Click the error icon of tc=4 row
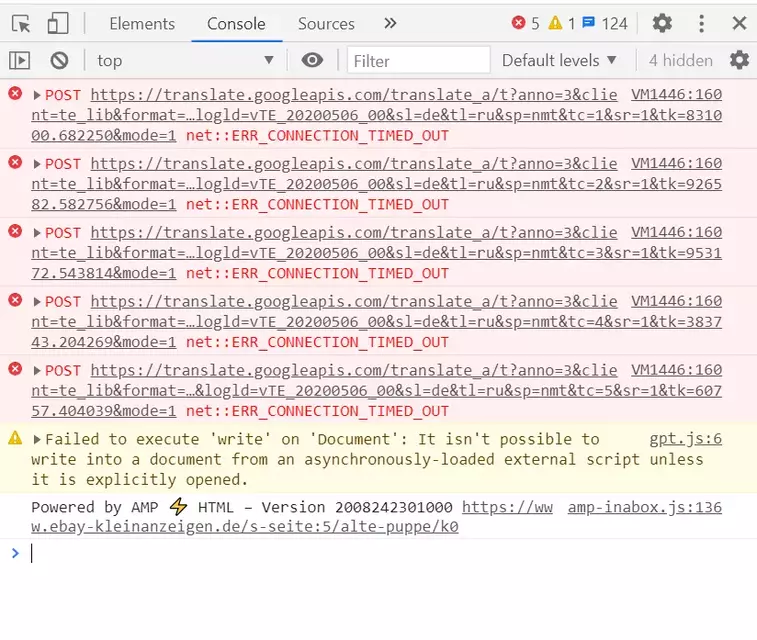The height and width of the screenshot is (640, 757). pos(15,300)
